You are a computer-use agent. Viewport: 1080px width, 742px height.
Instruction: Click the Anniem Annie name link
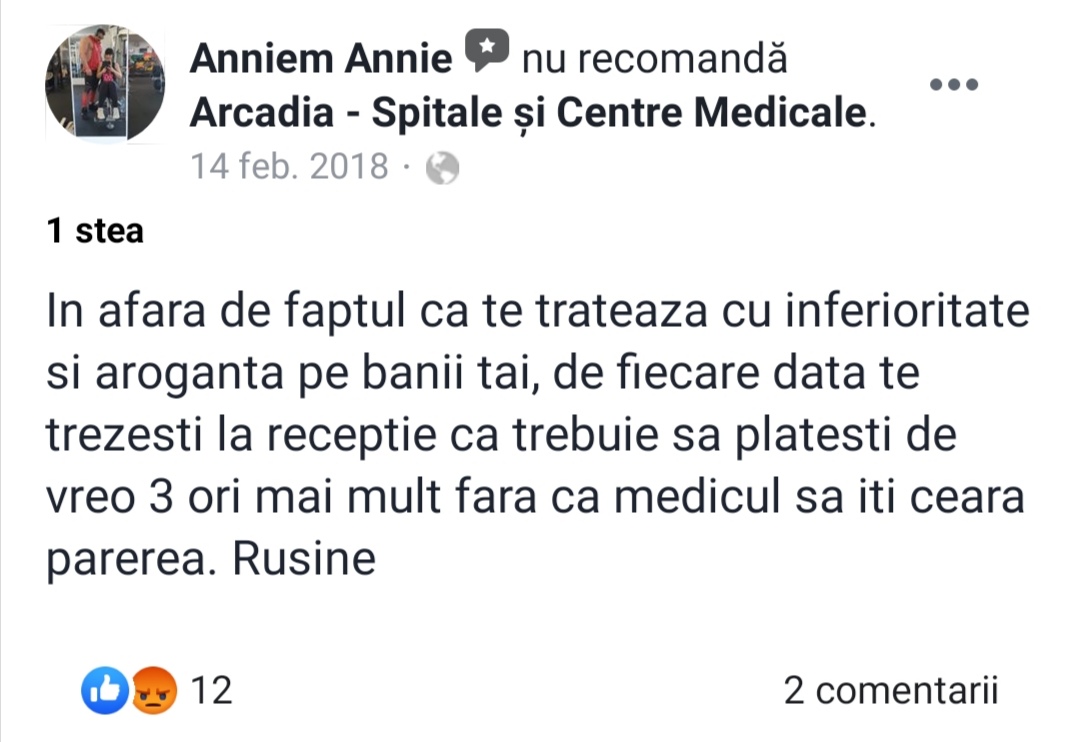(x=321, y=58)
